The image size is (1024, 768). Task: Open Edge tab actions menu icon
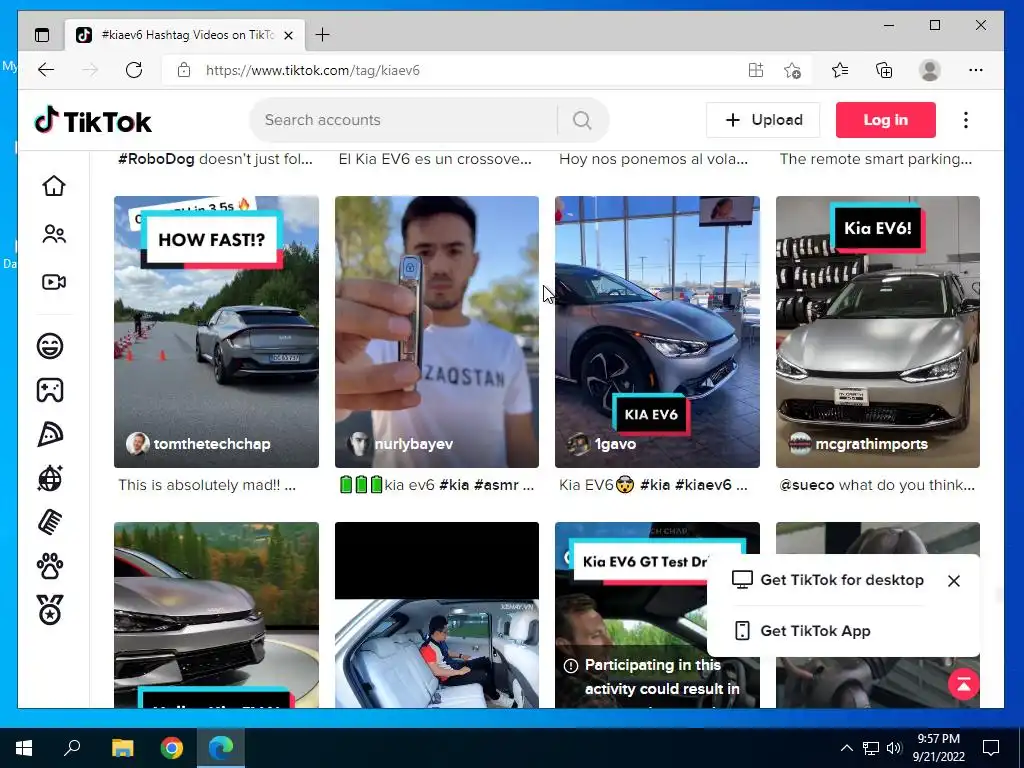(x=42, y=35)
